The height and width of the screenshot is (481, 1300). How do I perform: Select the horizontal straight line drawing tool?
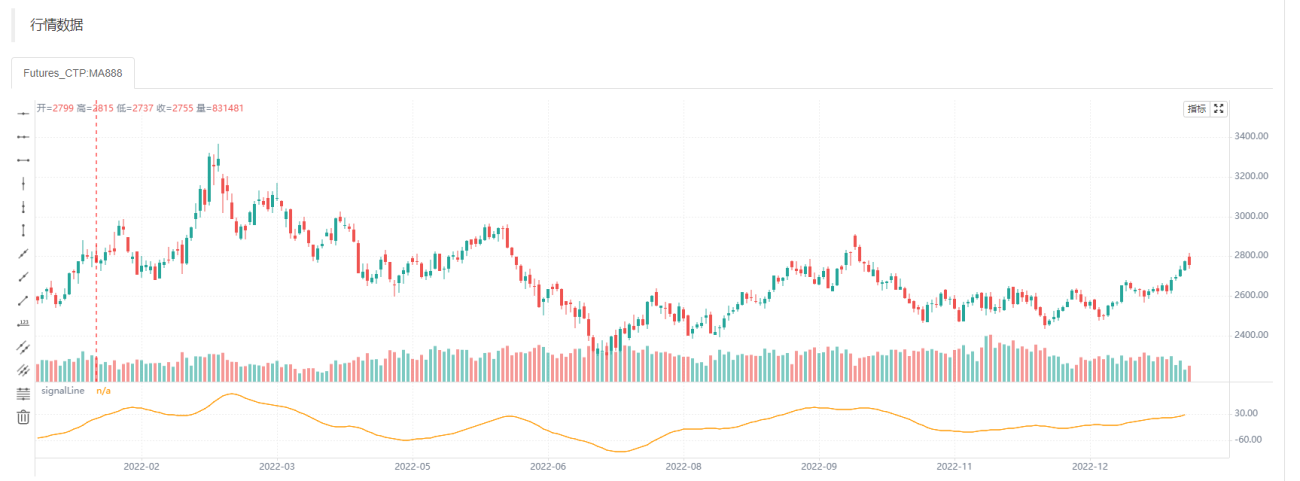(x=24, y=114)
